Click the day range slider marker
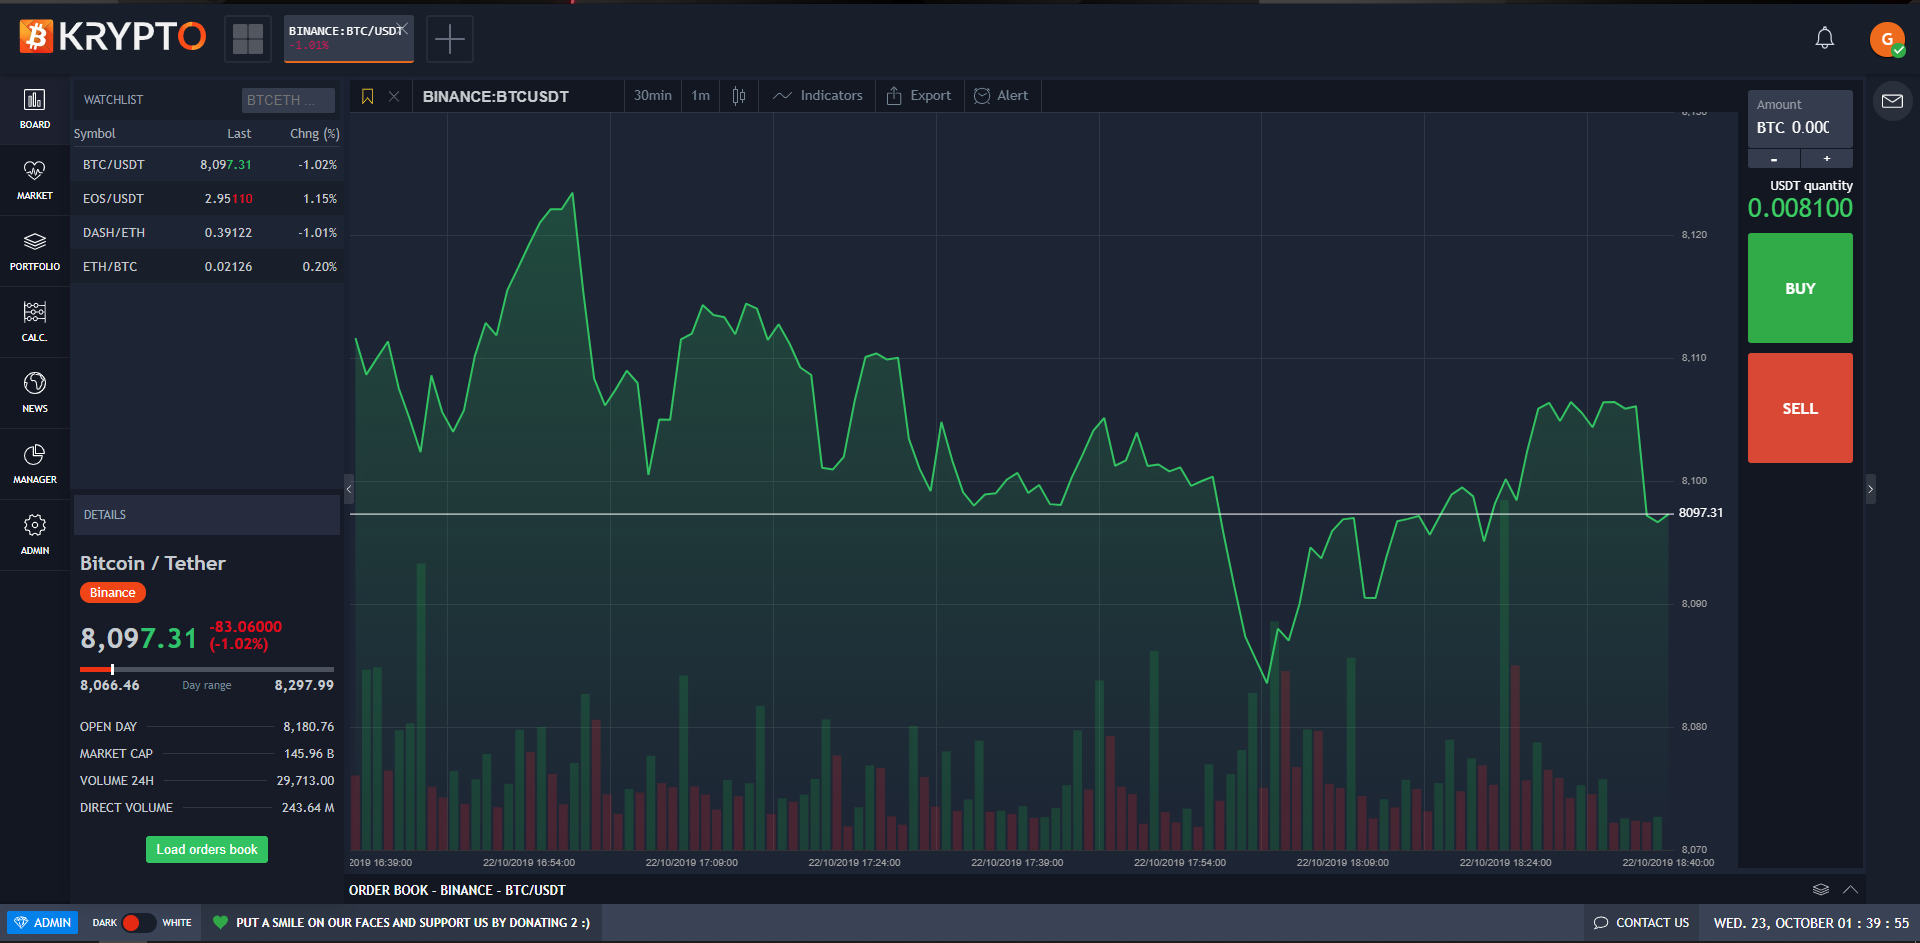1920x943 pixels. pos(112,669)
